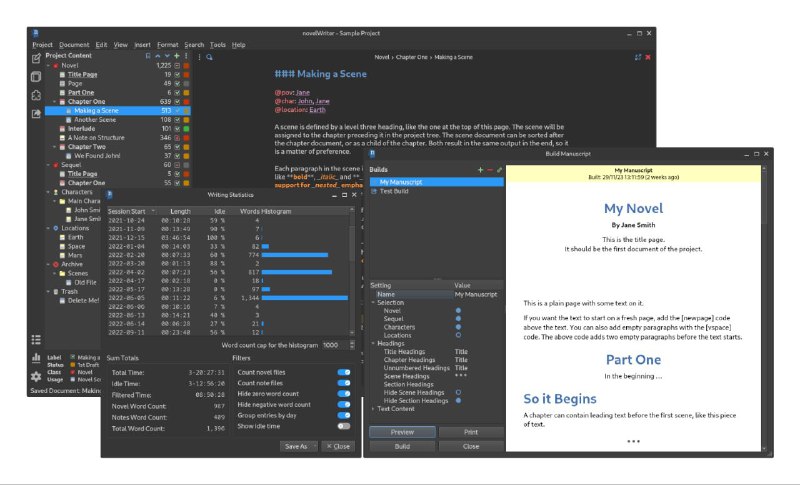Switch to project tree view sidebar icon

(37, 58)
